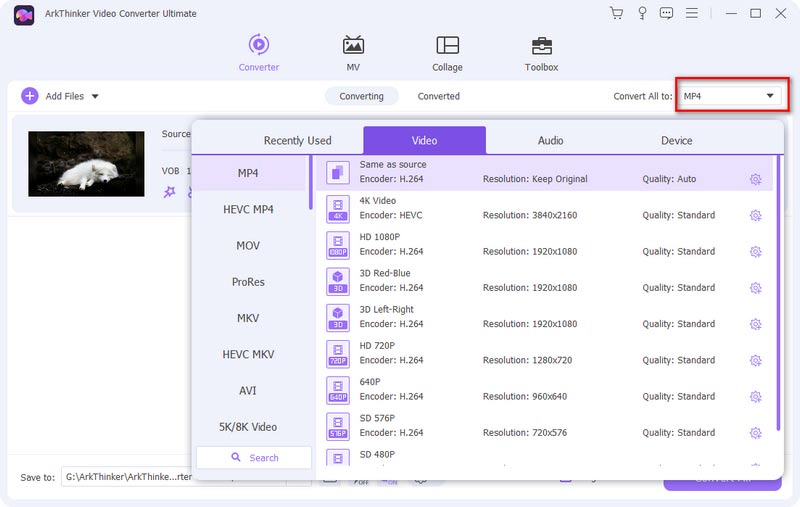The image size is (800, 507).
Task: Maximize the ArkThinker window
Action: click(756, 14)
